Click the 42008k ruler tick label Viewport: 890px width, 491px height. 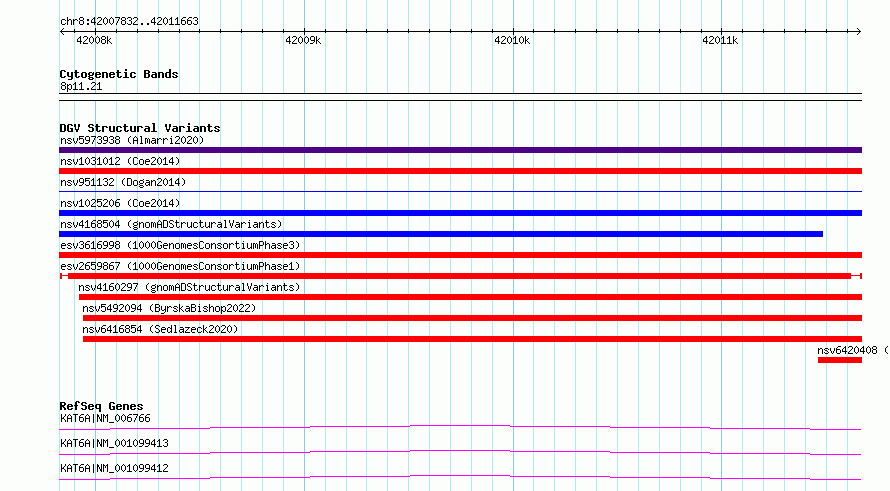pyautogui.click(x=94, y=40)
